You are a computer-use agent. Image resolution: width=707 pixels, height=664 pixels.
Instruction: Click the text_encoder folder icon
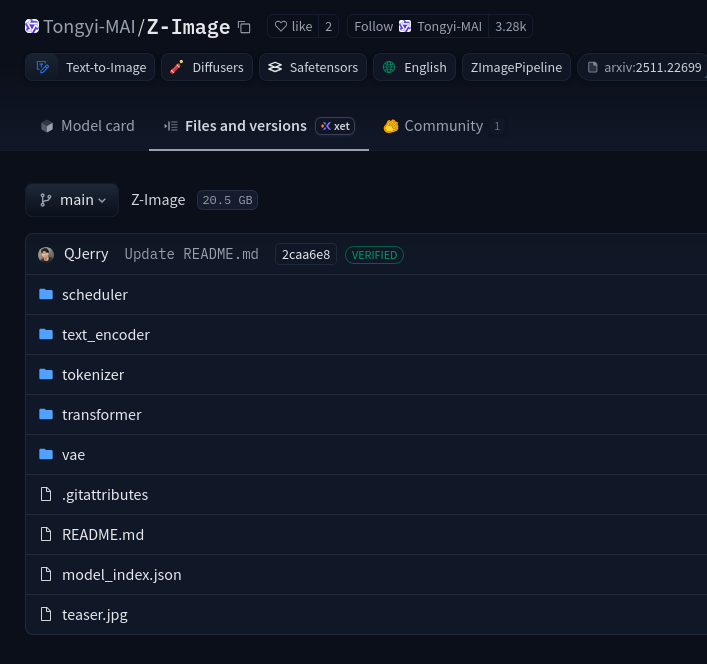[x=46, y=334]
